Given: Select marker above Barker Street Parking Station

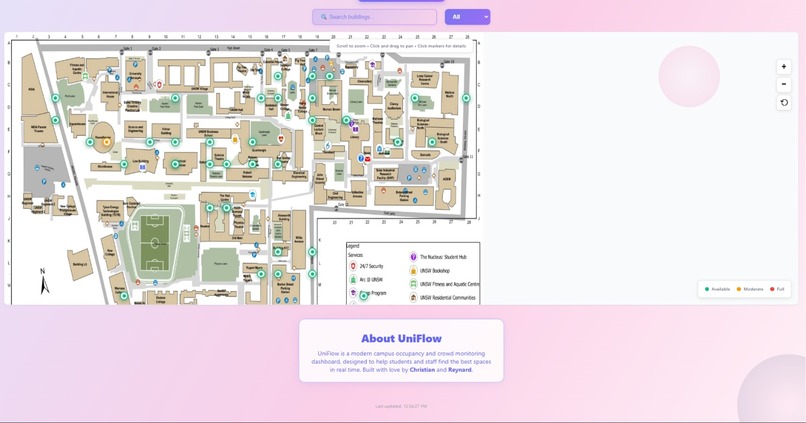Looking at the screenshot, I should (x=278, y=274).
